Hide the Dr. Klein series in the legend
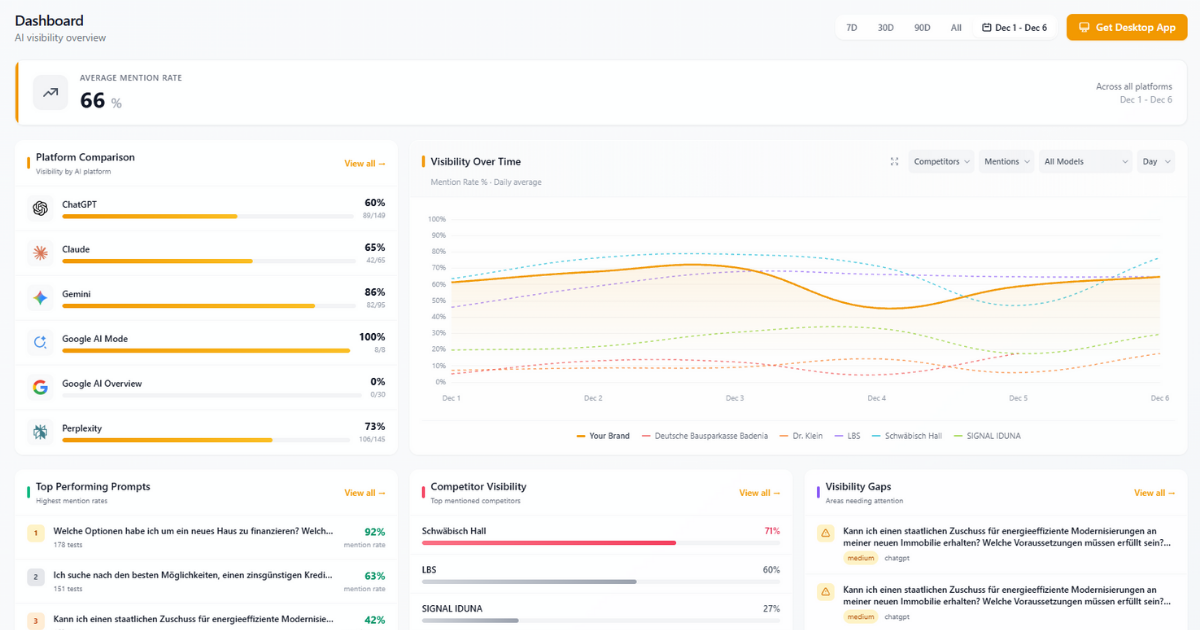This screenshot has height=630, width=1200. coord(808,435)
